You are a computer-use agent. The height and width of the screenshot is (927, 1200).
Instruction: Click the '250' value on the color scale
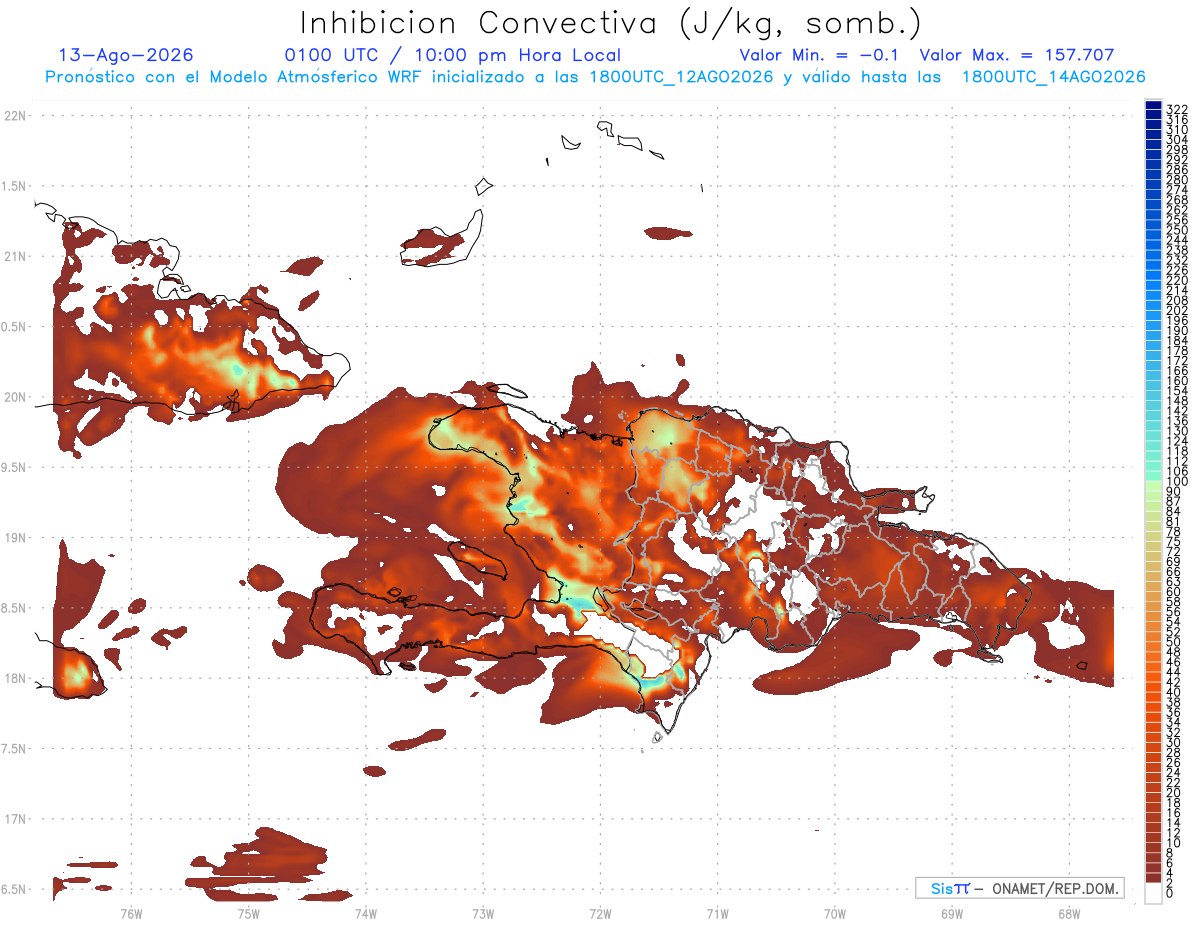pyautogui.click(x=1177, y=230)
